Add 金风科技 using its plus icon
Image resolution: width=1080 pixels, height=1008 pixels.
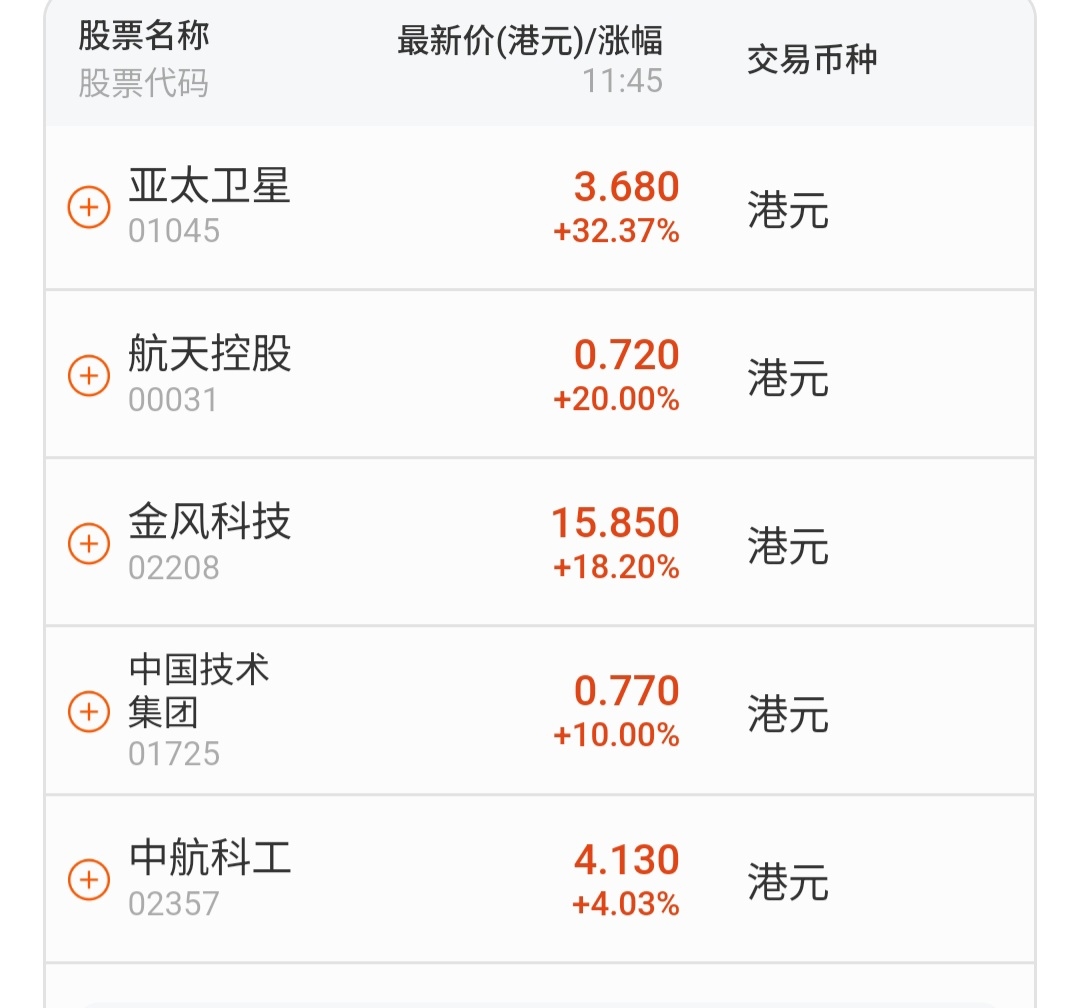(89, 544)
